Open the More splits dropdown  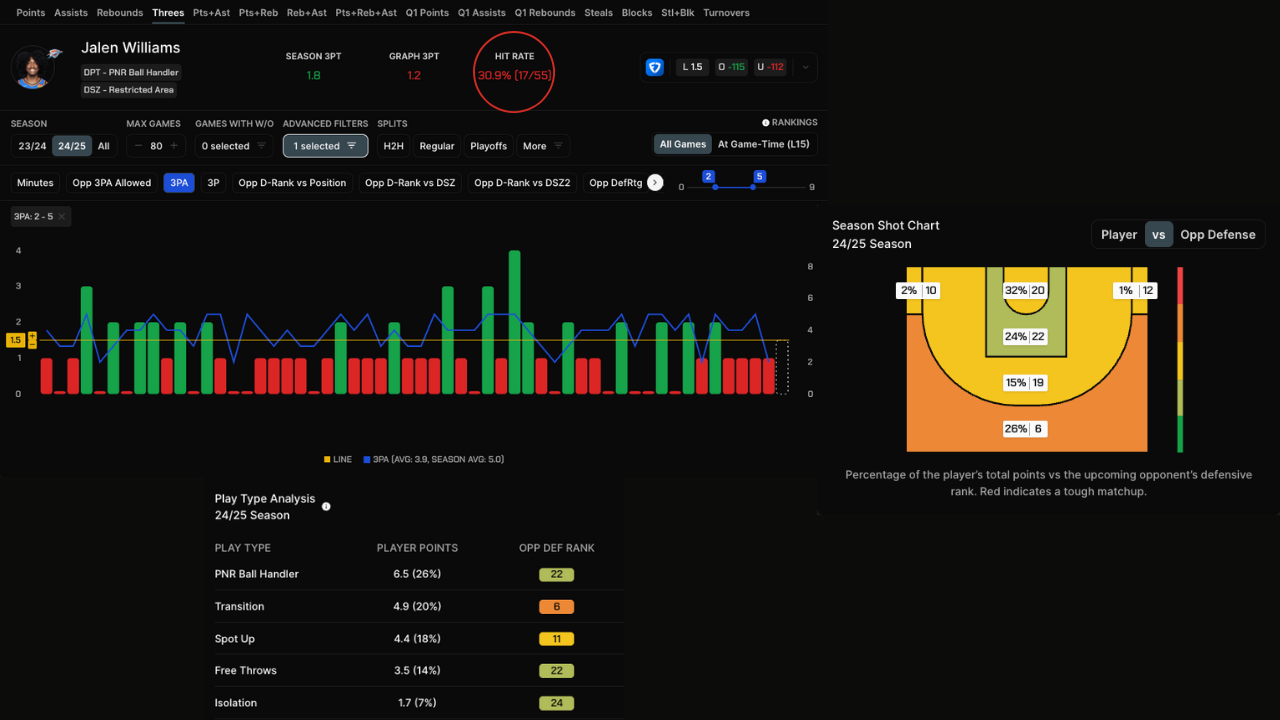click(543, 146)
